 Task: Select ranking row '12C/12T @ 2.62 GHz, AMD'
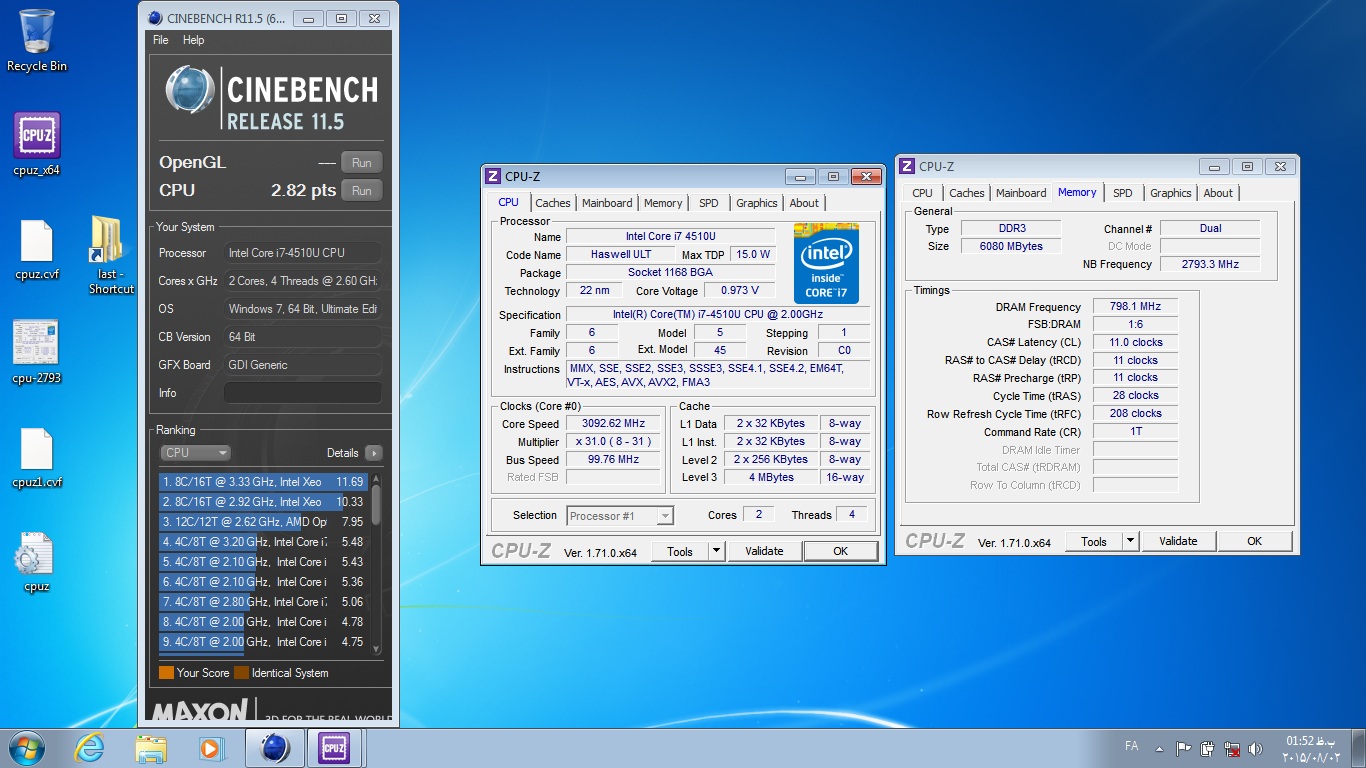pyautogui.click(x=263, y=522)
